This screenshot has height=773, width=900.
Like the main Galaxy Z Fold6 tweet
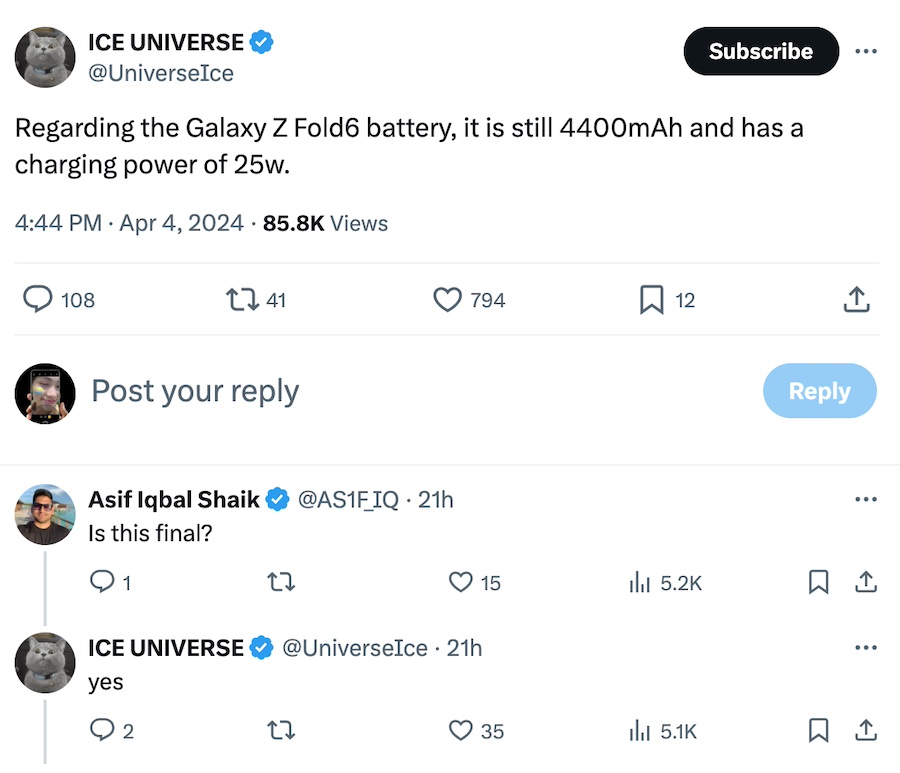[448, 299]
